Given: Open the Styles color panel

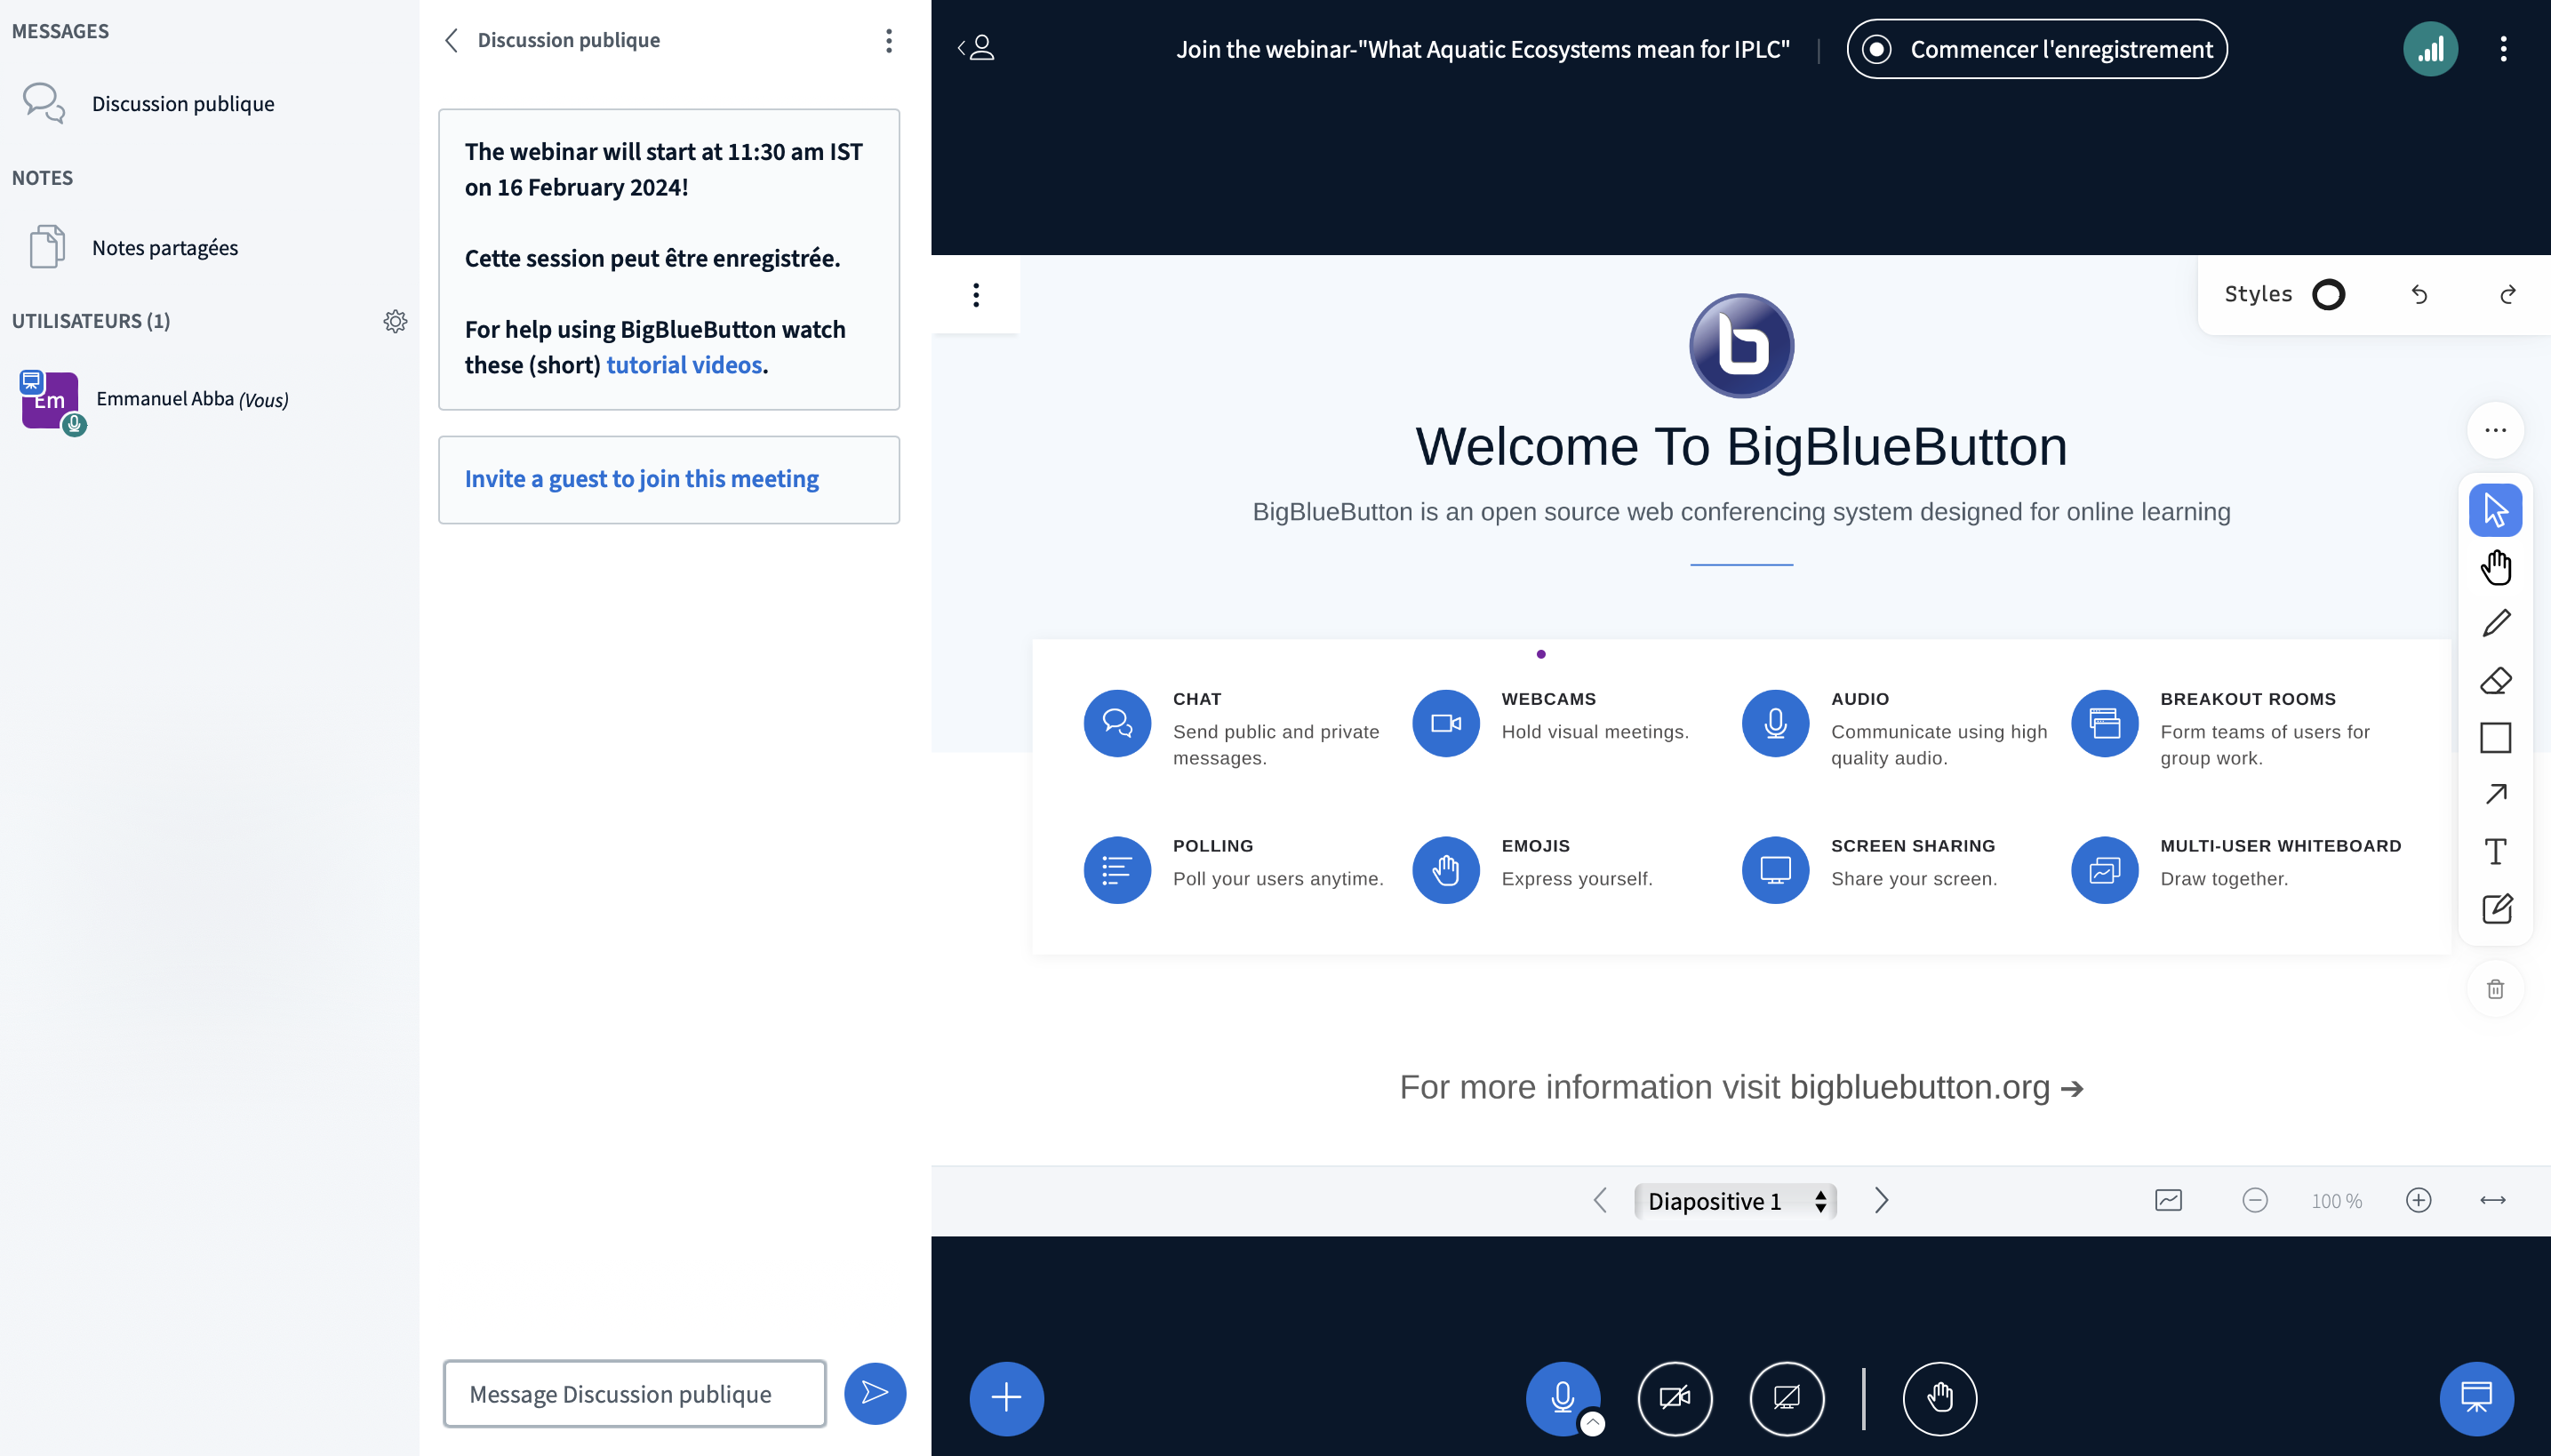Looking at the screenshot, I should [x=2284, y=294].
